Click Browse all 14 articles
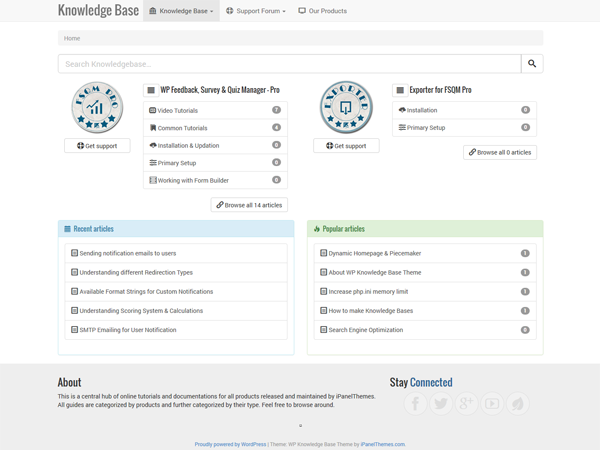The height and width of the screenshot is (450, 600). [249, 205]
